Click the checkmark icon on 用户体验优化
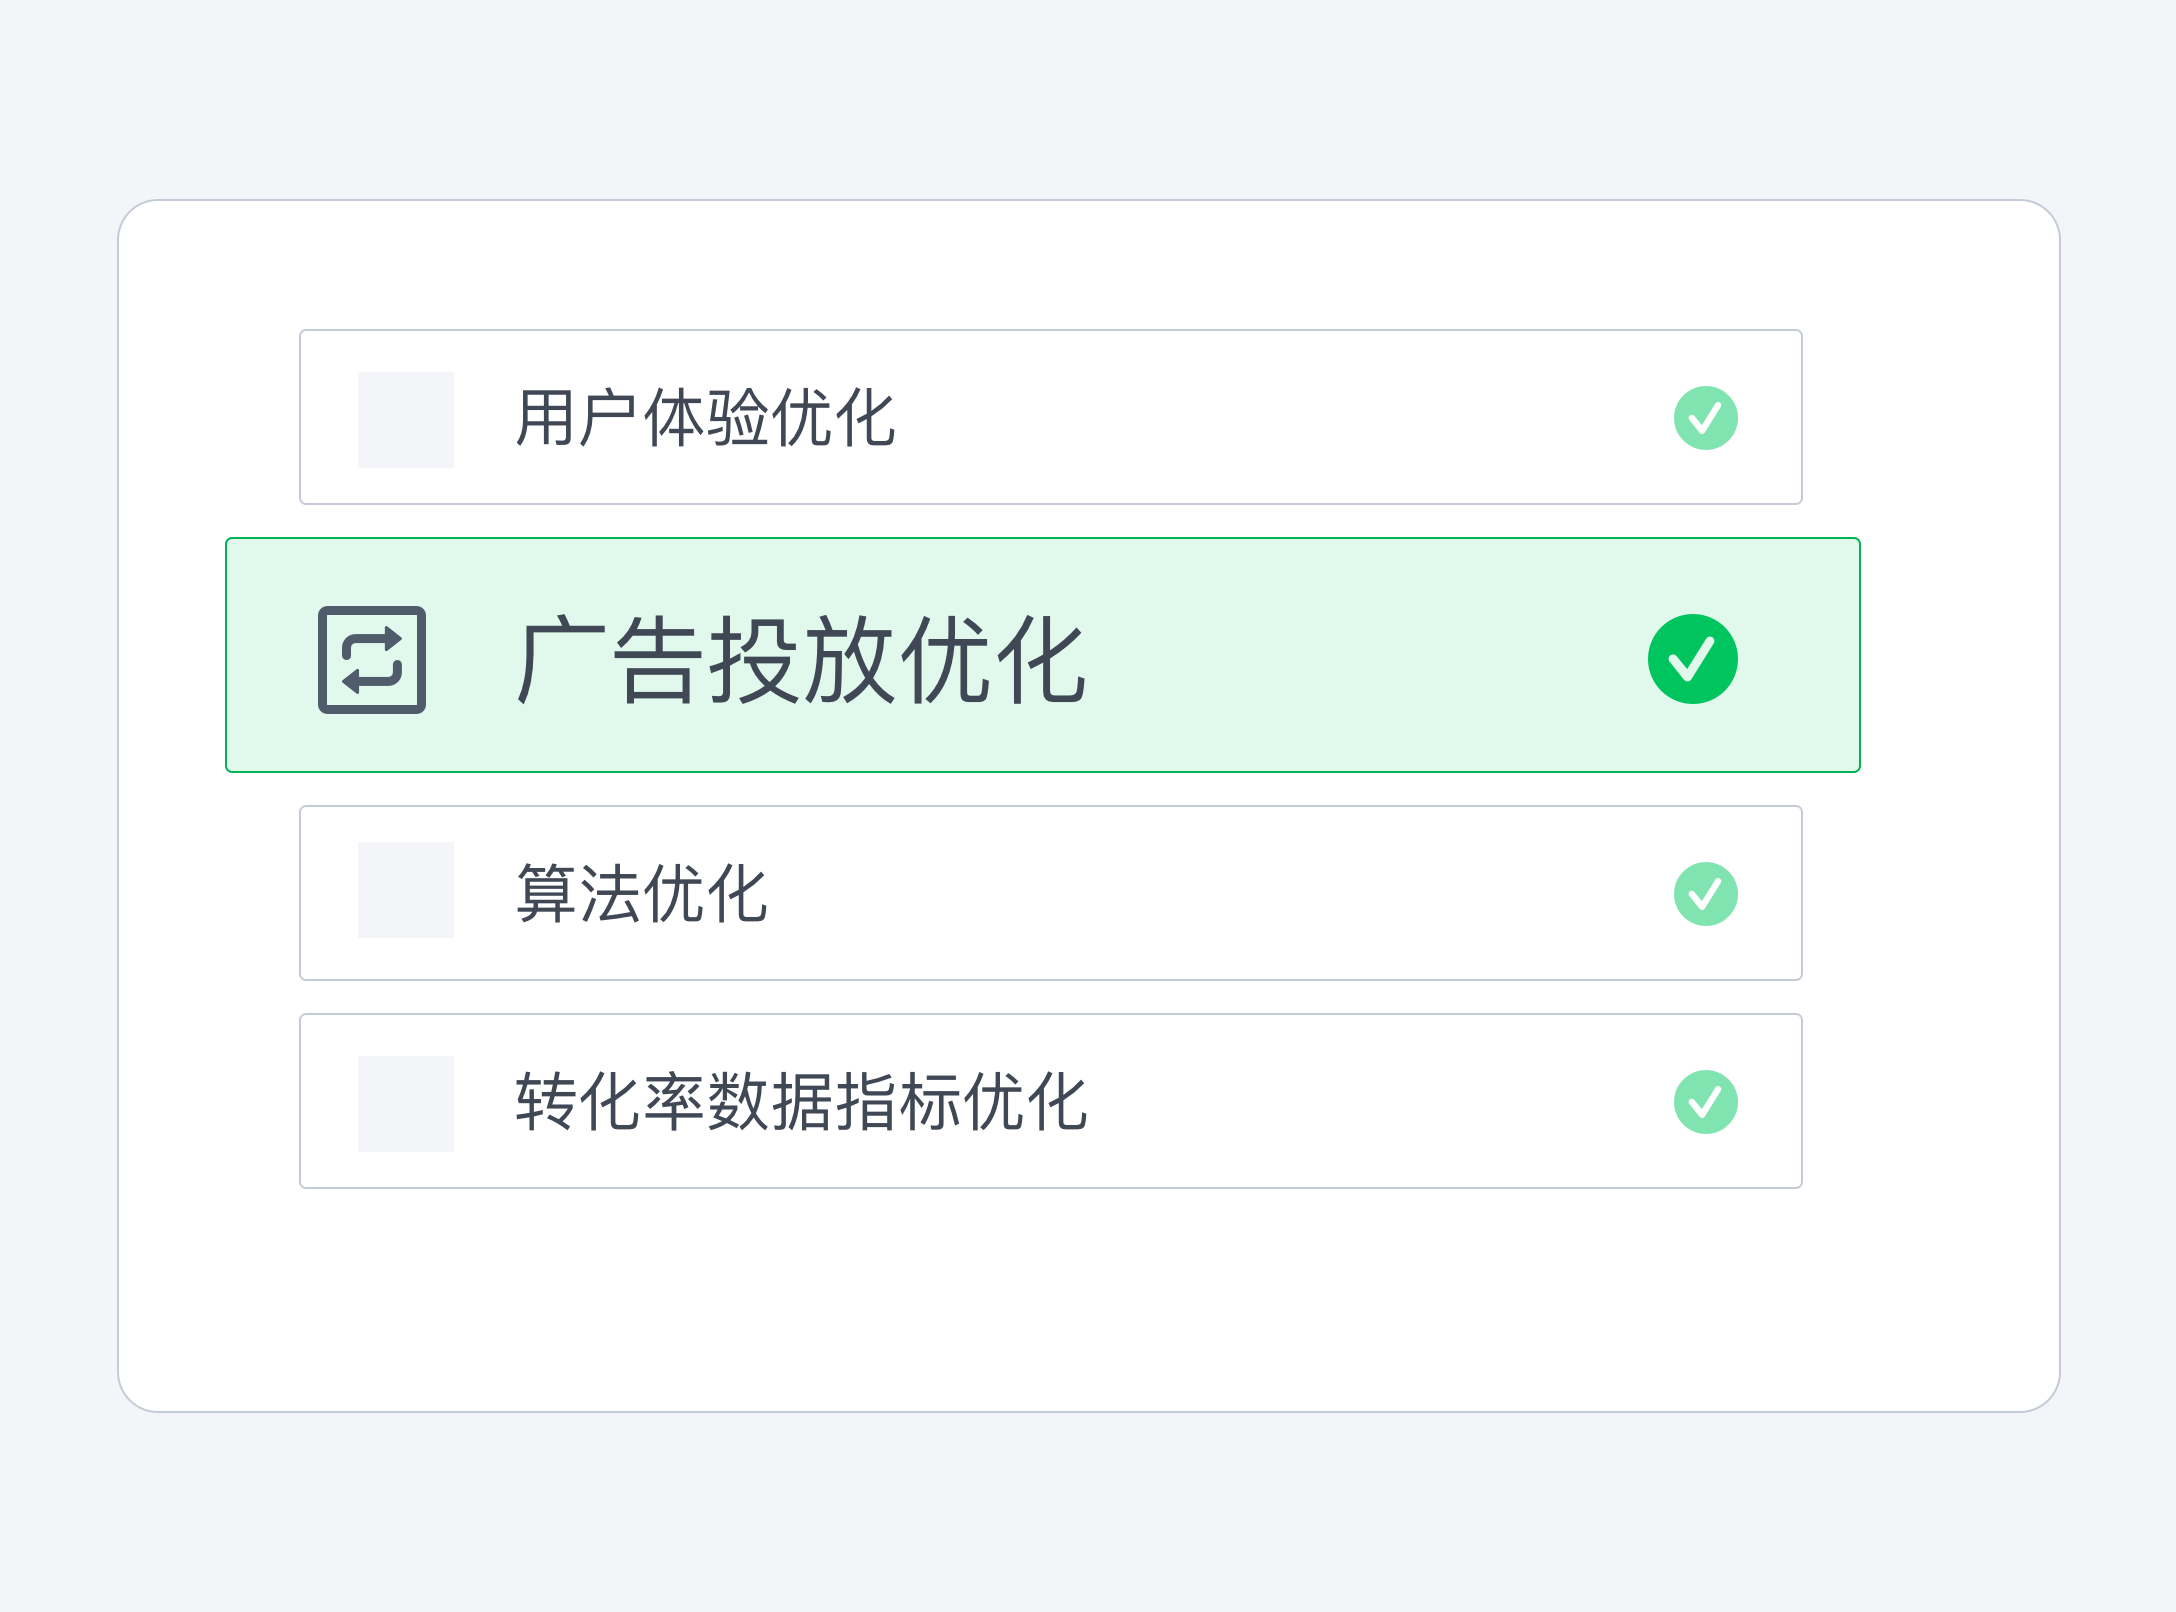The height and width of the screenshot is (1612, 2176). point(1705,418)
